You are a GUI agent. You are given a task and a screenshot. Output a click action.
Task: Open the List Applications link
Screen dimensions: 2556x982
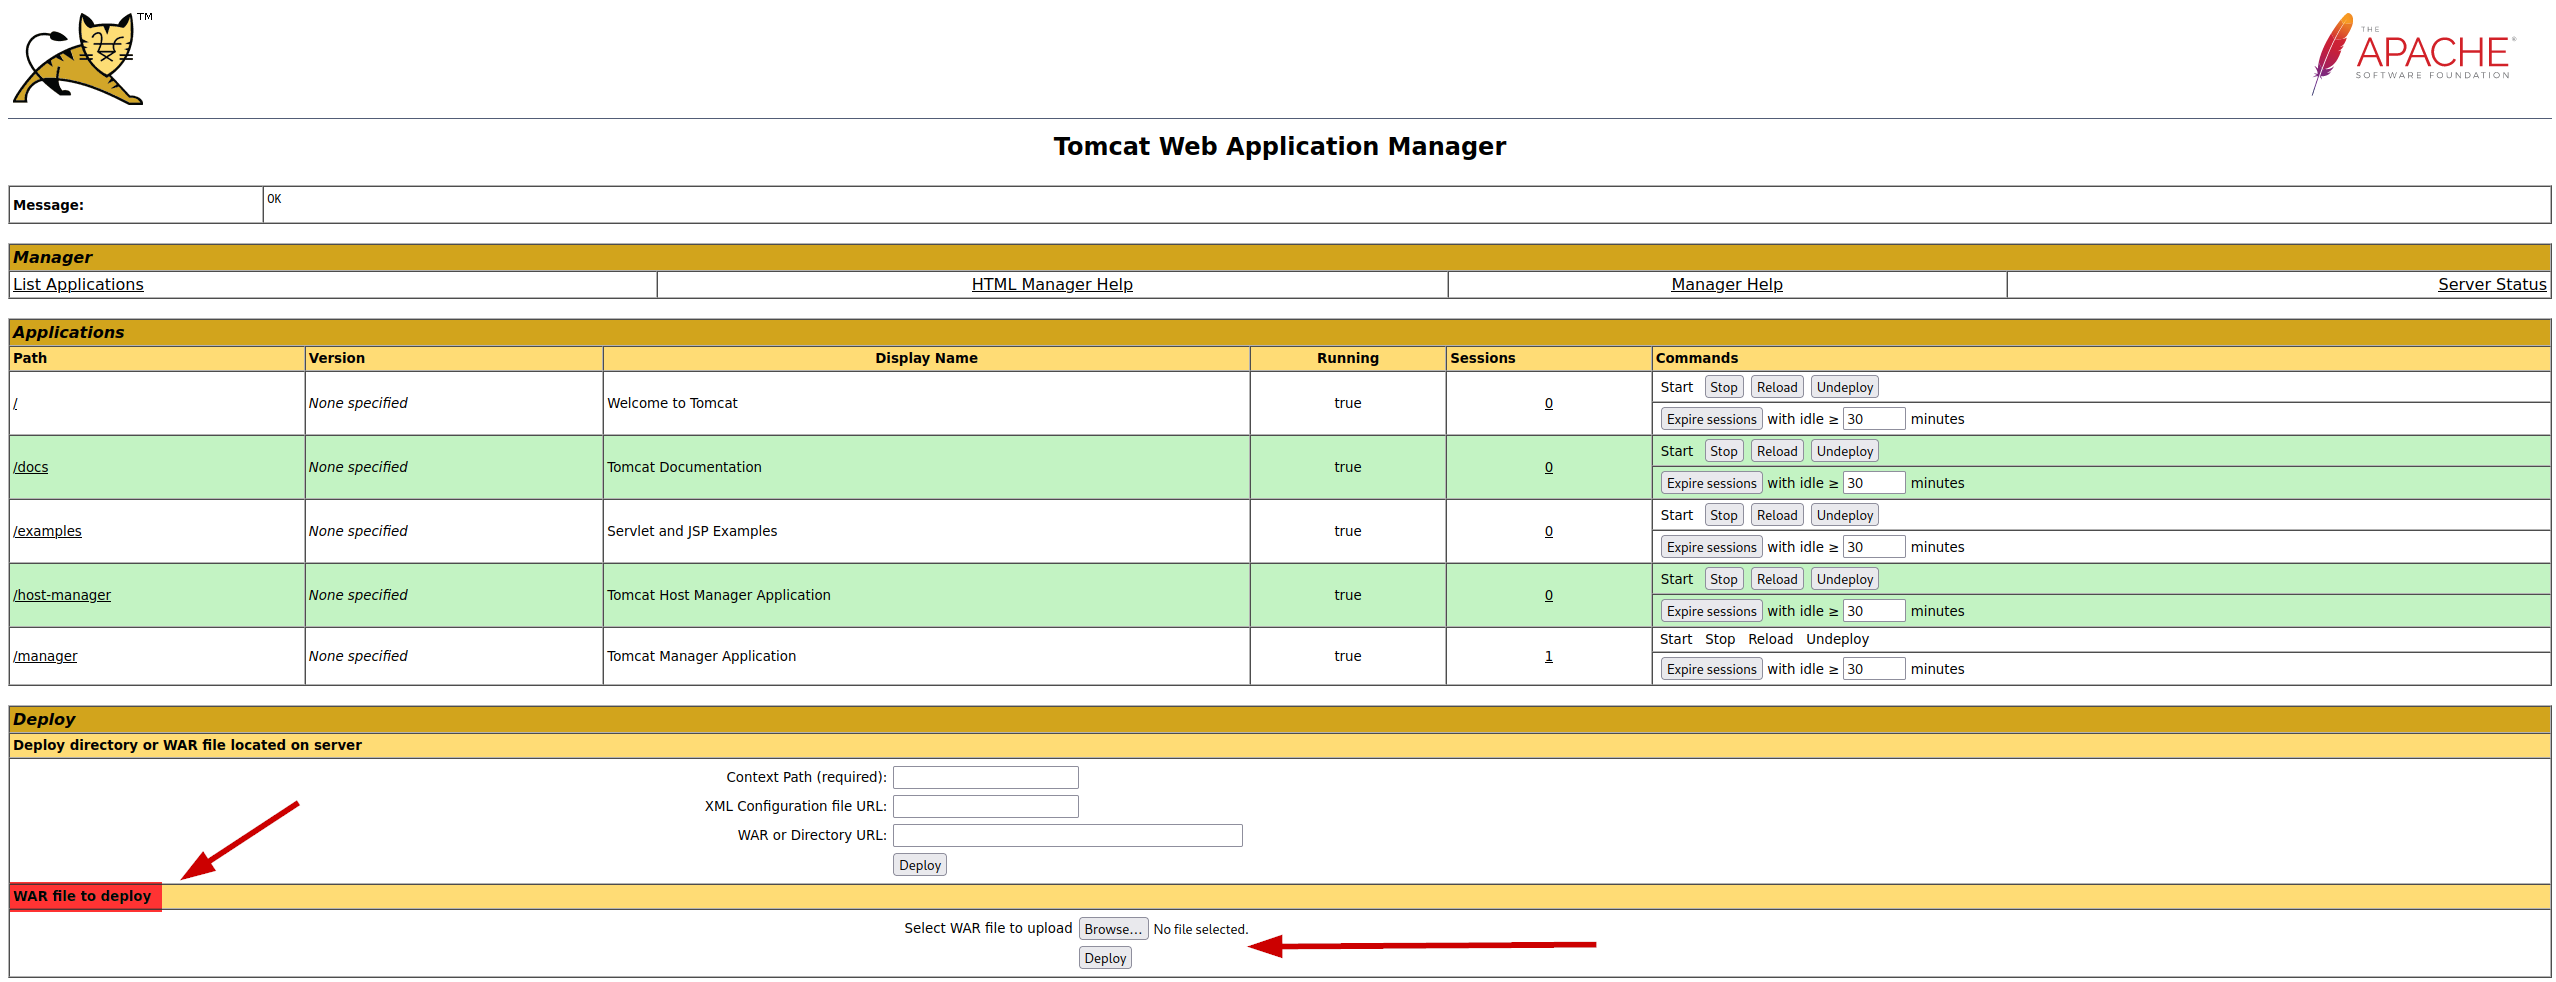point(78,285)
